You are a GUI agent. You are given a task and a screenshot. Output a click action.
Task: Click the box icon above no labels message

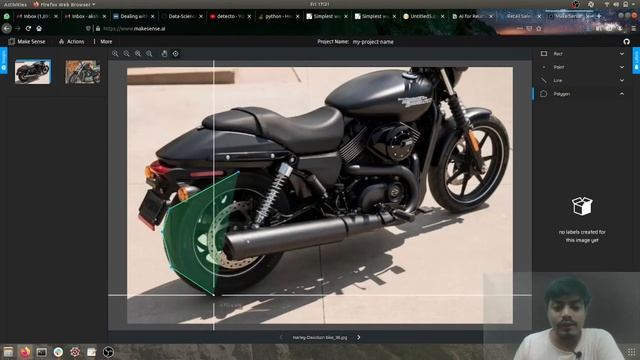(x=582, y=206)
